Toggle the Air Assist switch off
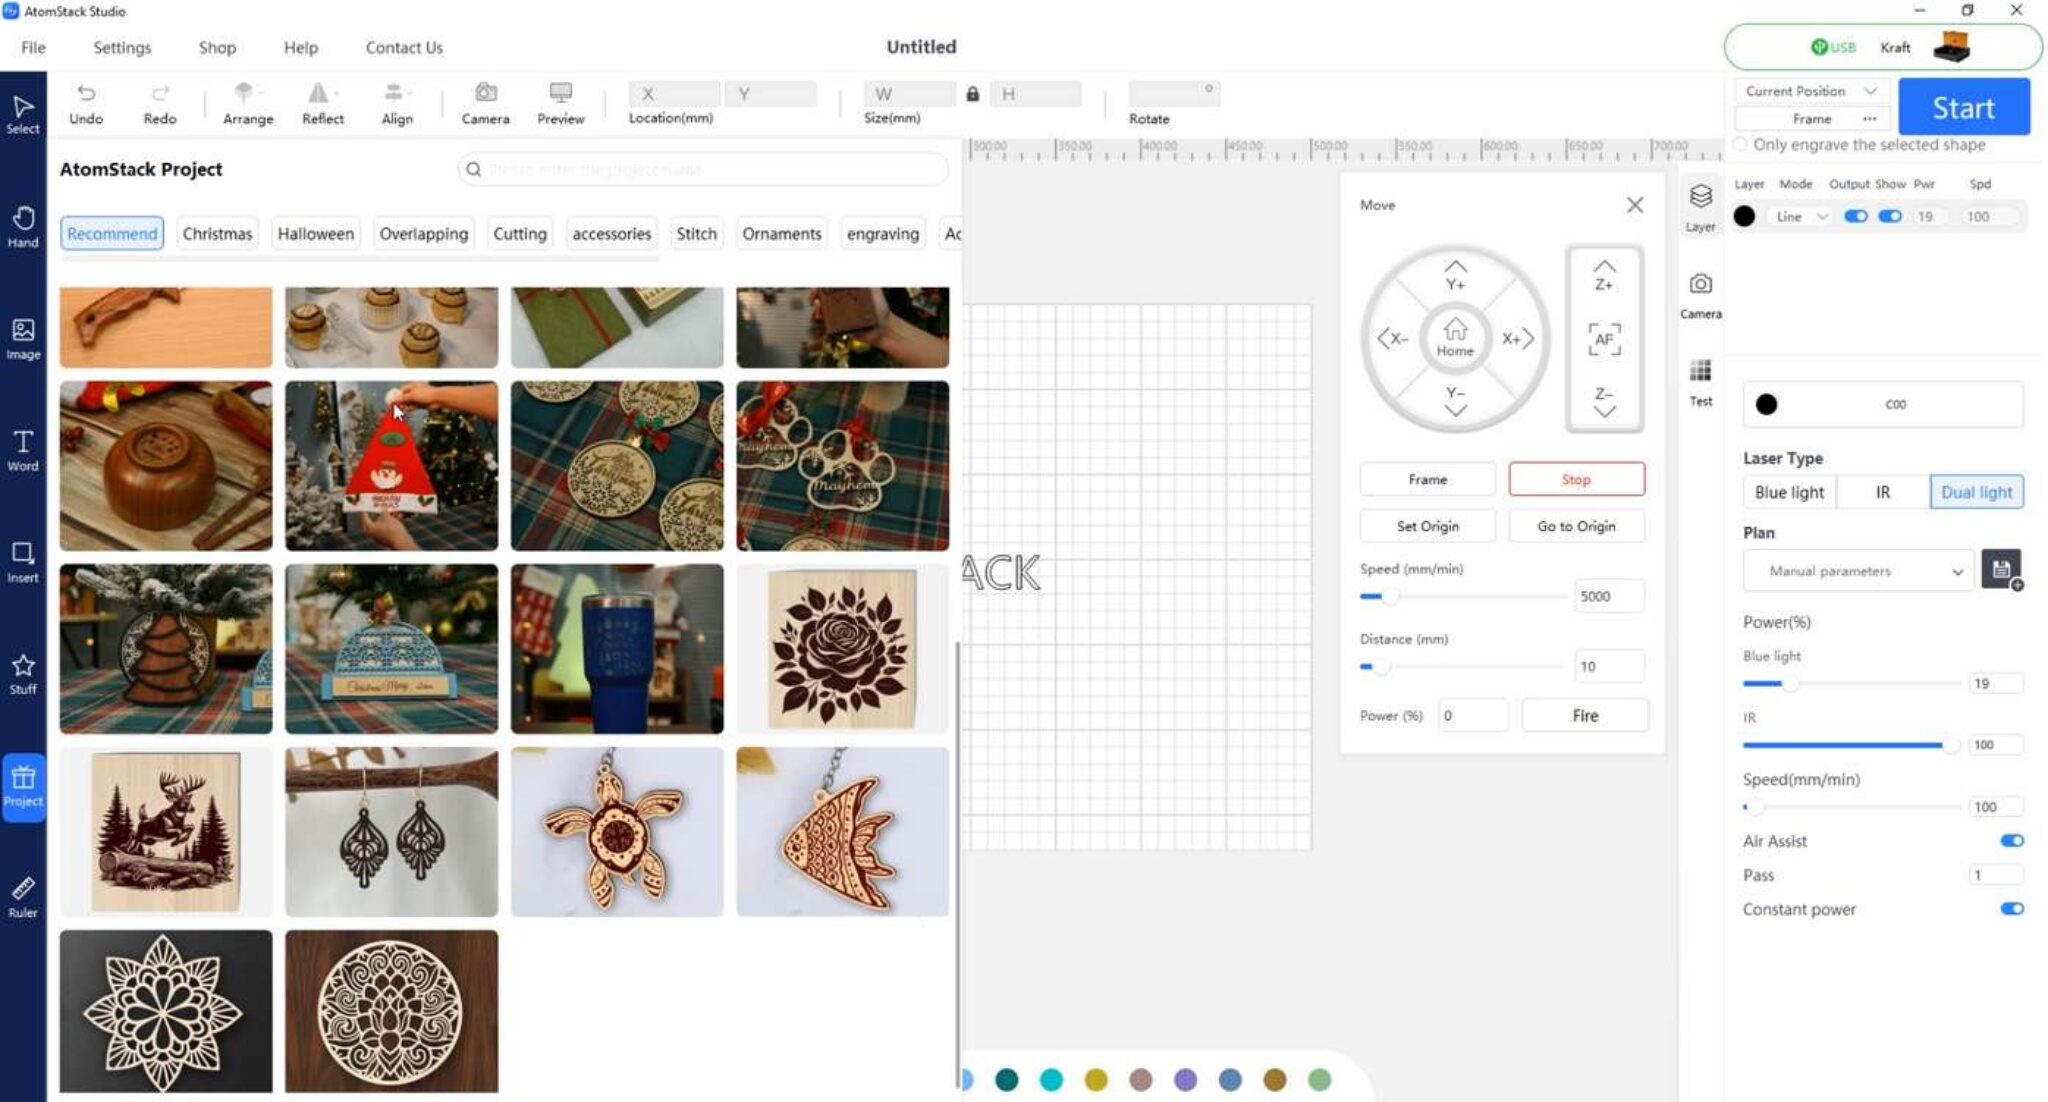This screenshot has height=1102, width=2048. [2013, 841]
